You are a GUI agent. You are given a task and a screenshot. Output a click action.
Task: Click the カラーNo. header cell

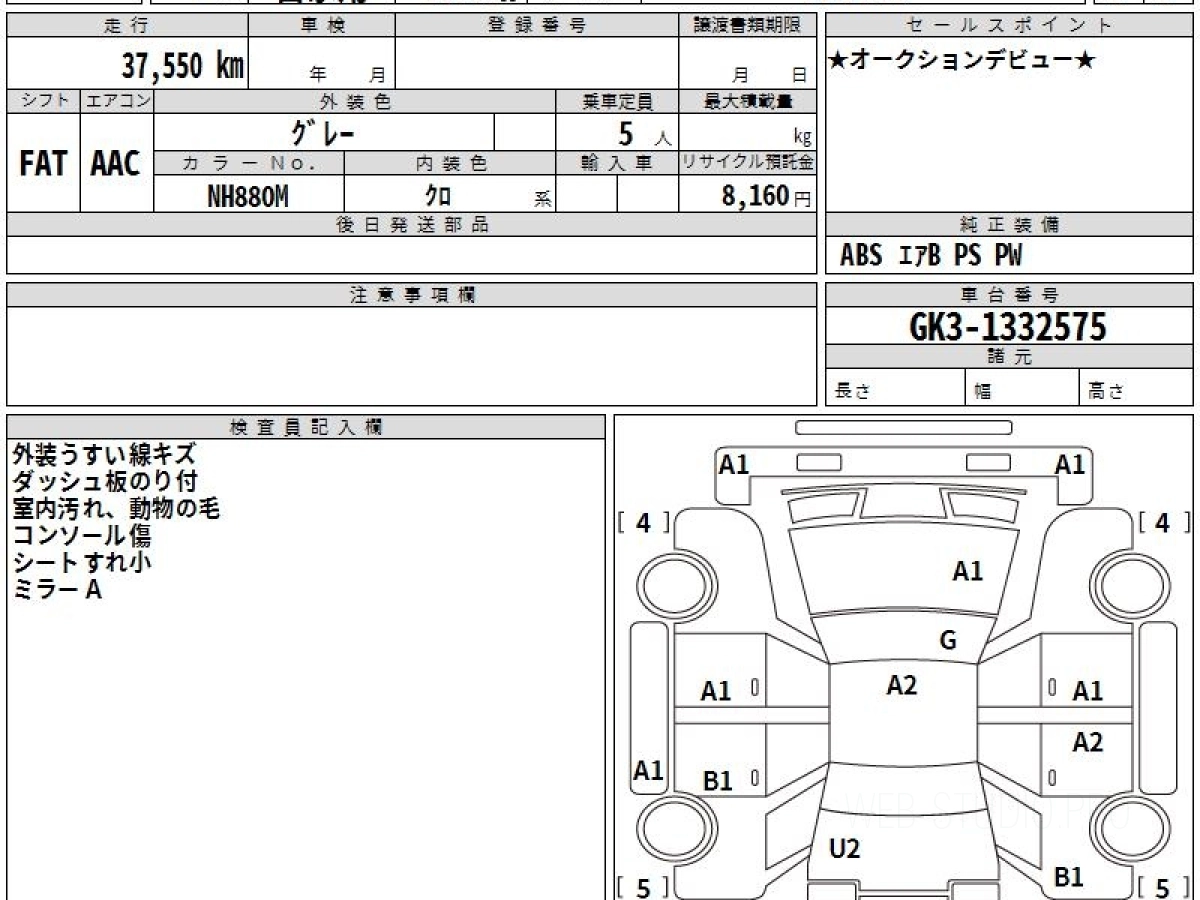tap(249, 163)
